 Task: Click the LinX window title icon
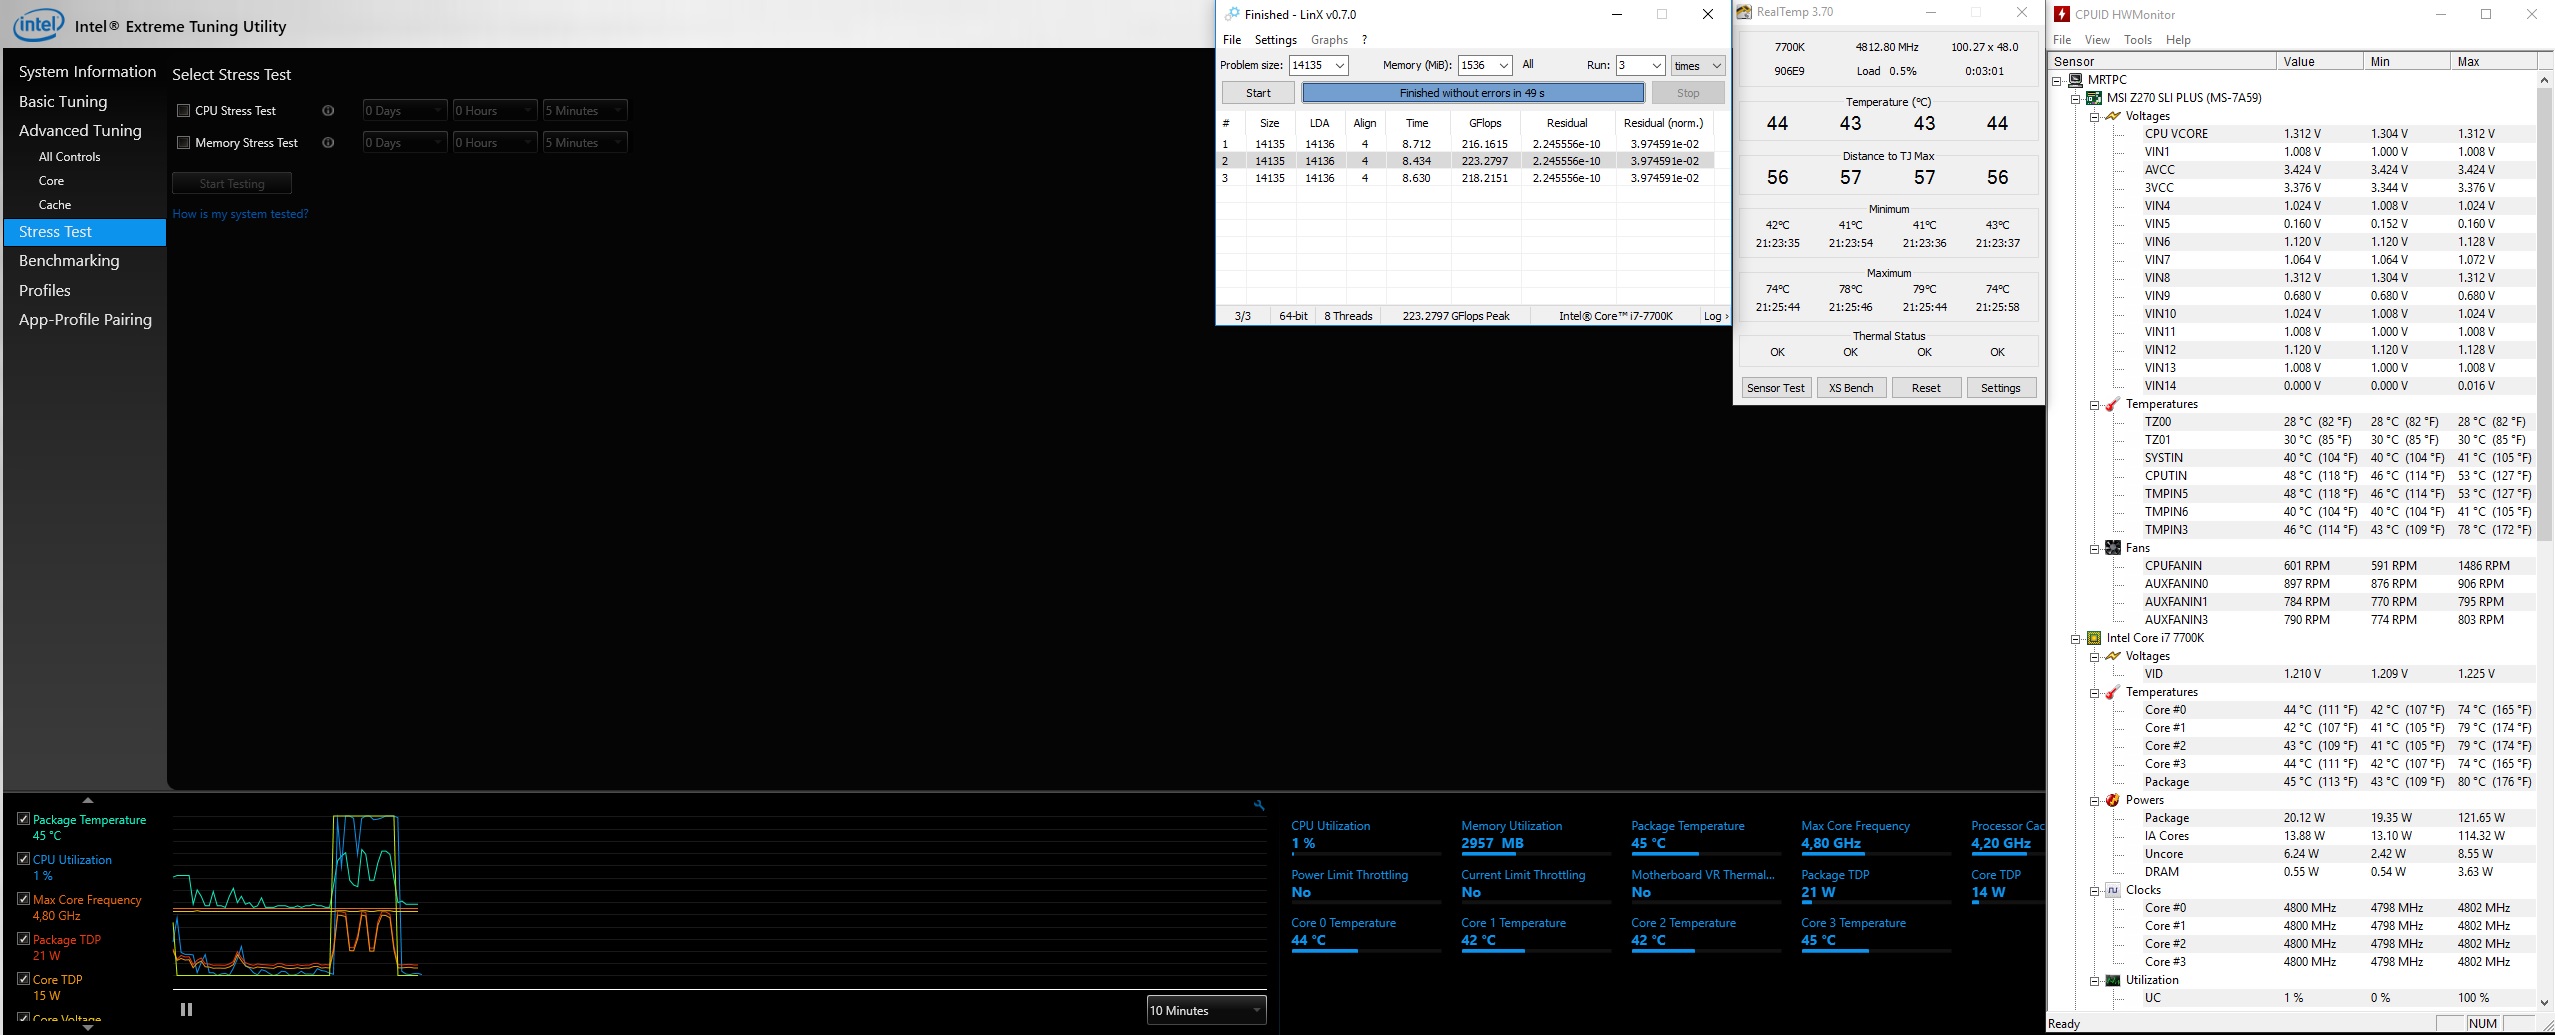pyautogui.click(x=1232, y=14)
